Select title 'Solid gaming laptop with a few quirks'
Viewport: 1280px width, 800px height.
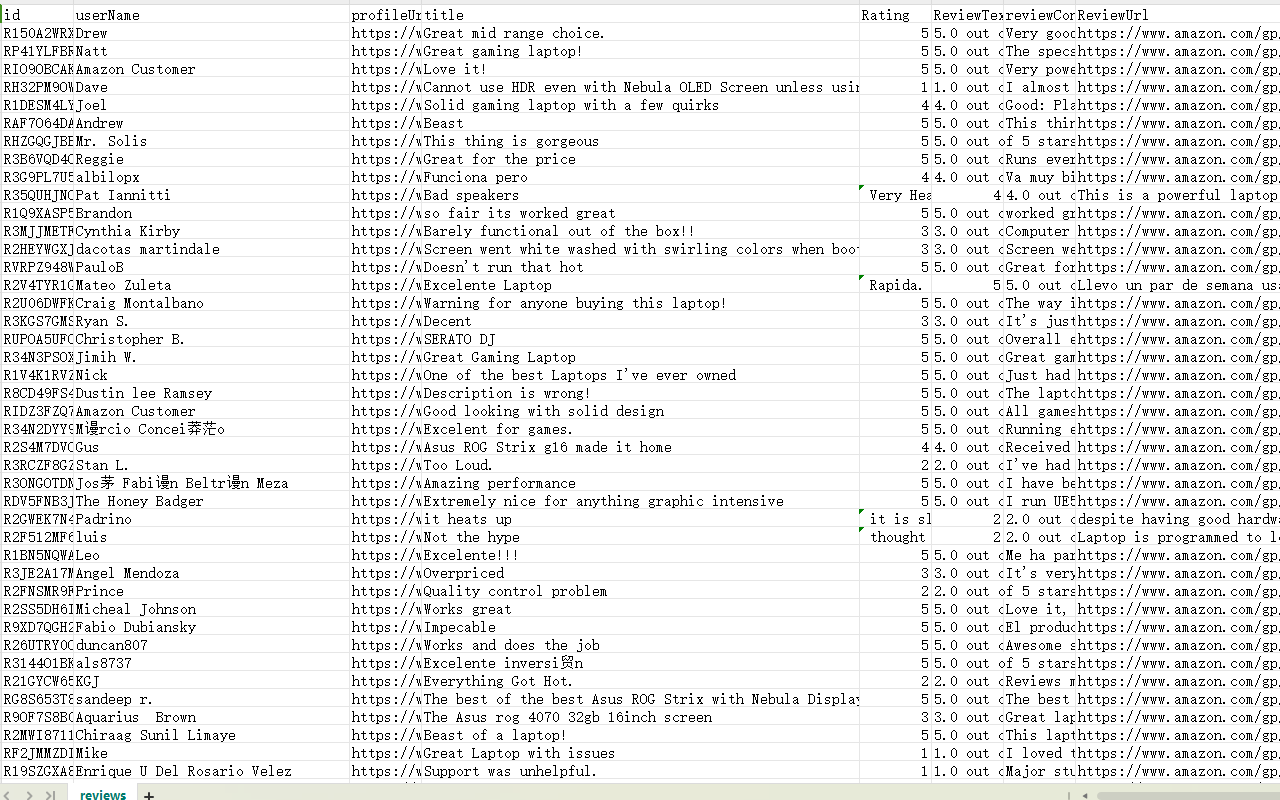point(641,105)
